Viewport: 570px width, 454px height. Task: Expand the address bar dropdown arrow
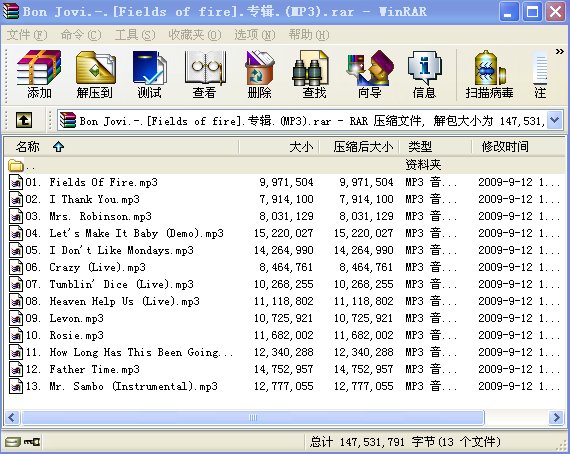(555, 120)
